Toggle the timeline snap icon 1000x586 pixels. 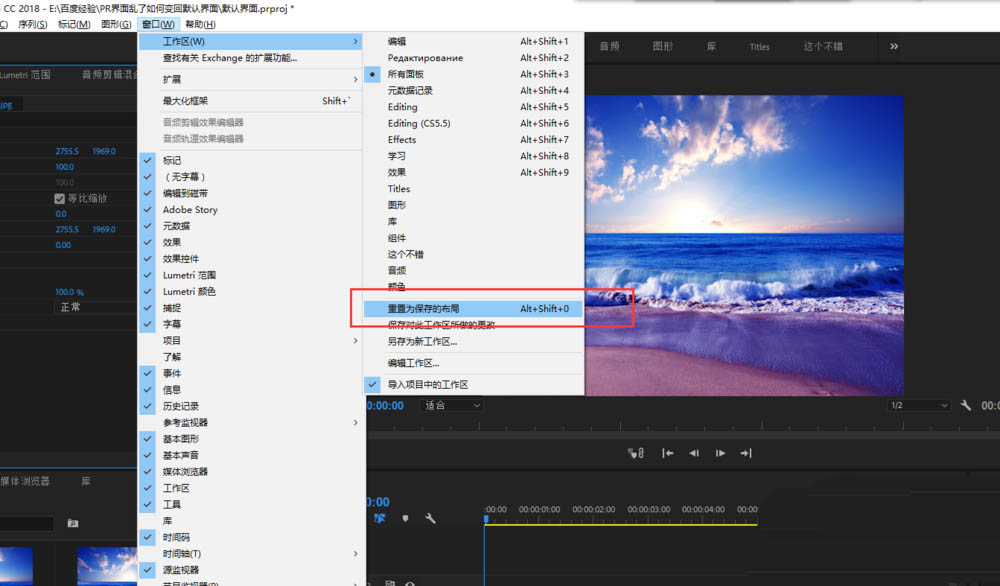tap(380, 518)
